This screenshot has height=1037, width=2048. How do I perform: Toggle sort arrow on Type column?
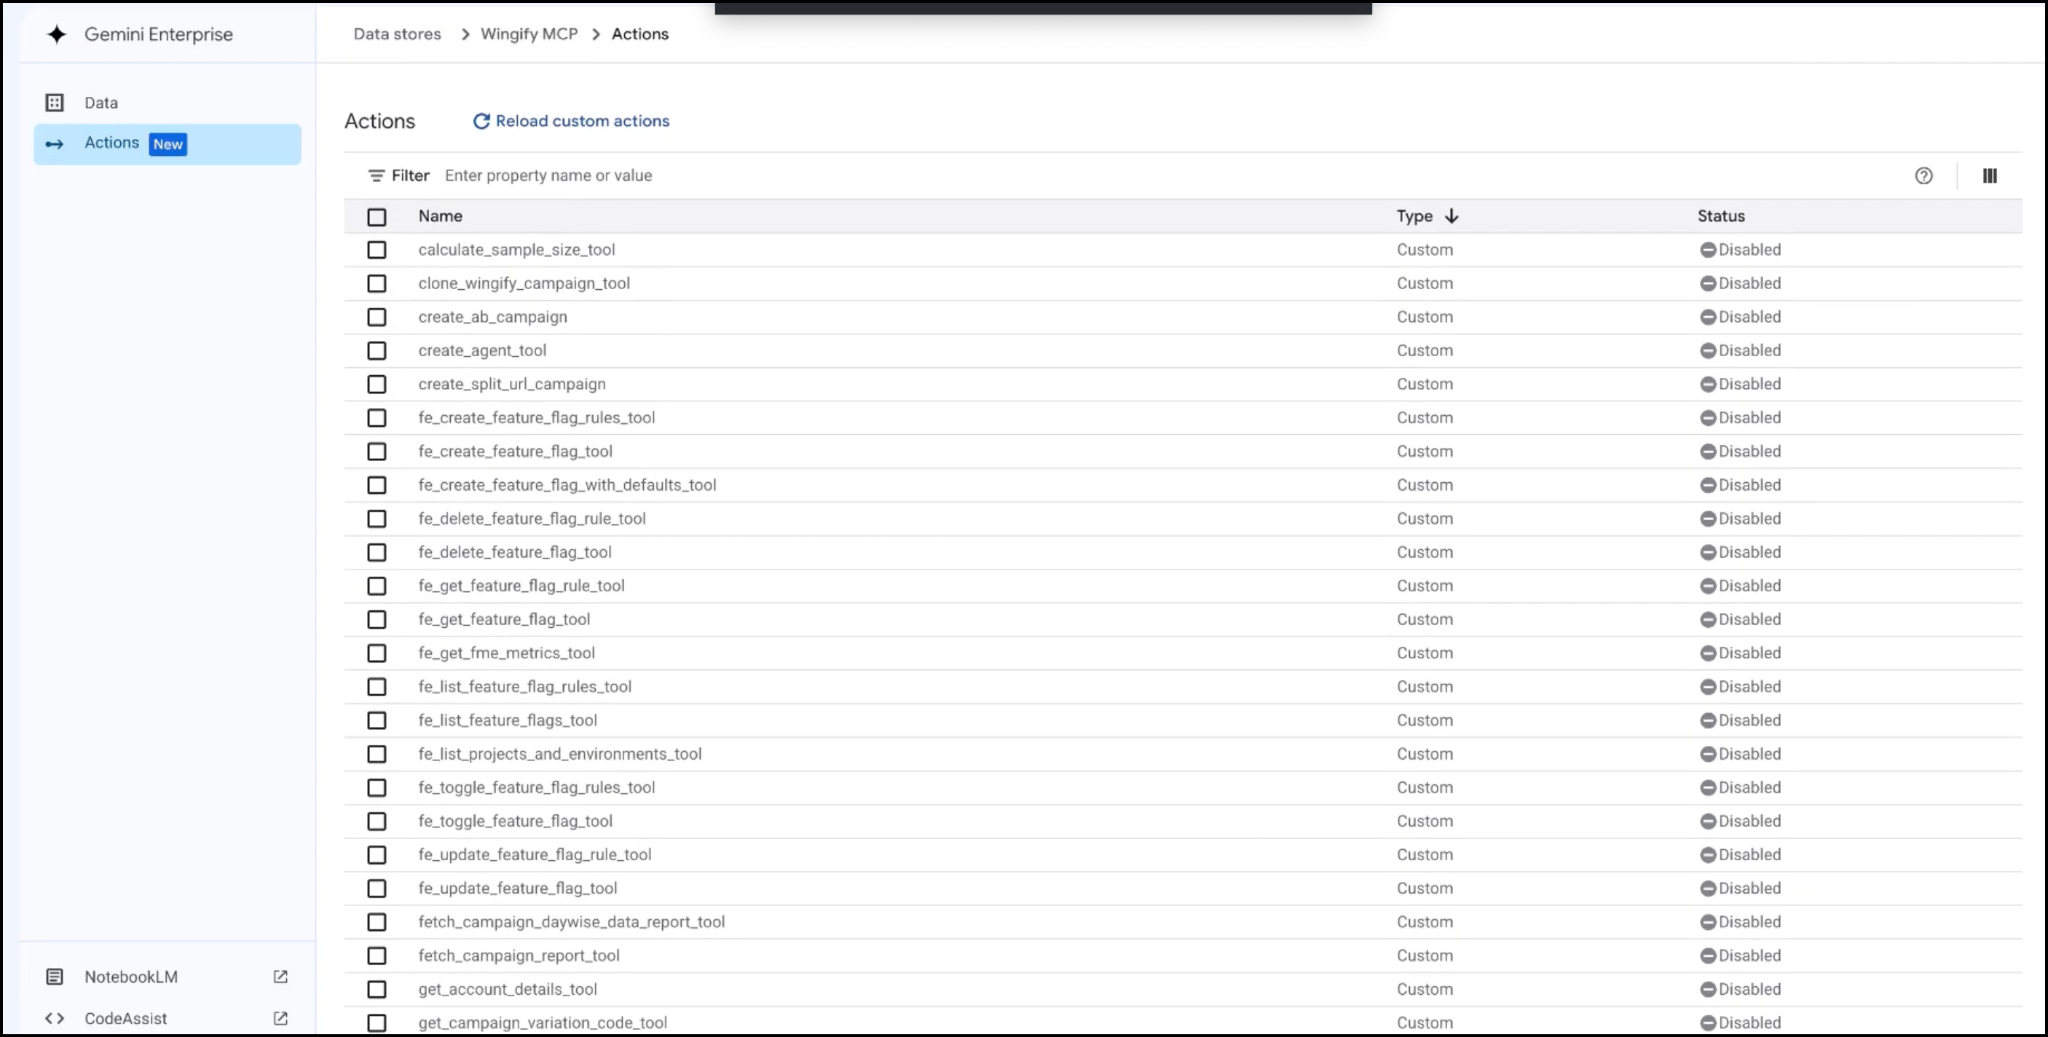(1452, 216)
